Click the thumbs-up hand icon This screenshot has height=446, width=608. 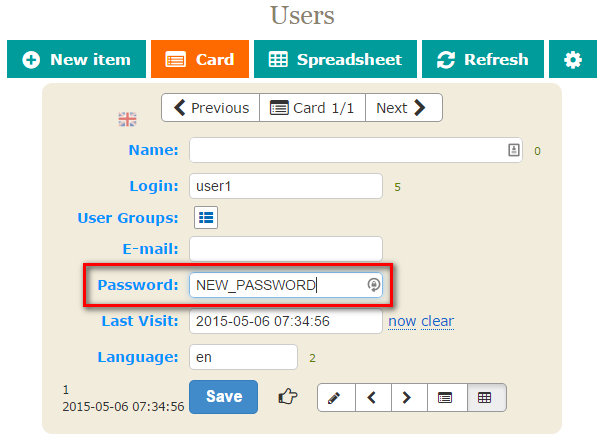[x=288, y=396]
